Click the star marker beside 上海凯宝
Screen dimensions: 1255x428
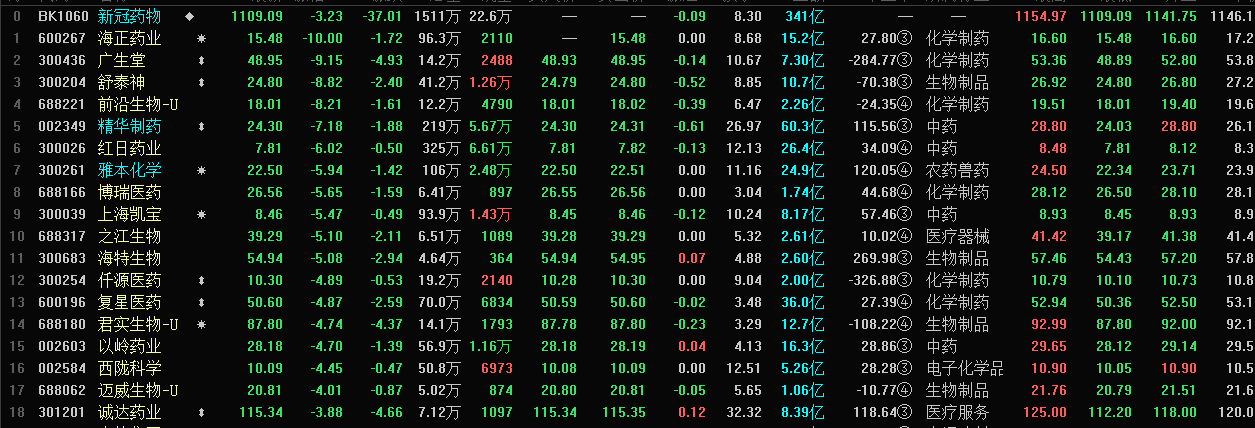(203, 214)
